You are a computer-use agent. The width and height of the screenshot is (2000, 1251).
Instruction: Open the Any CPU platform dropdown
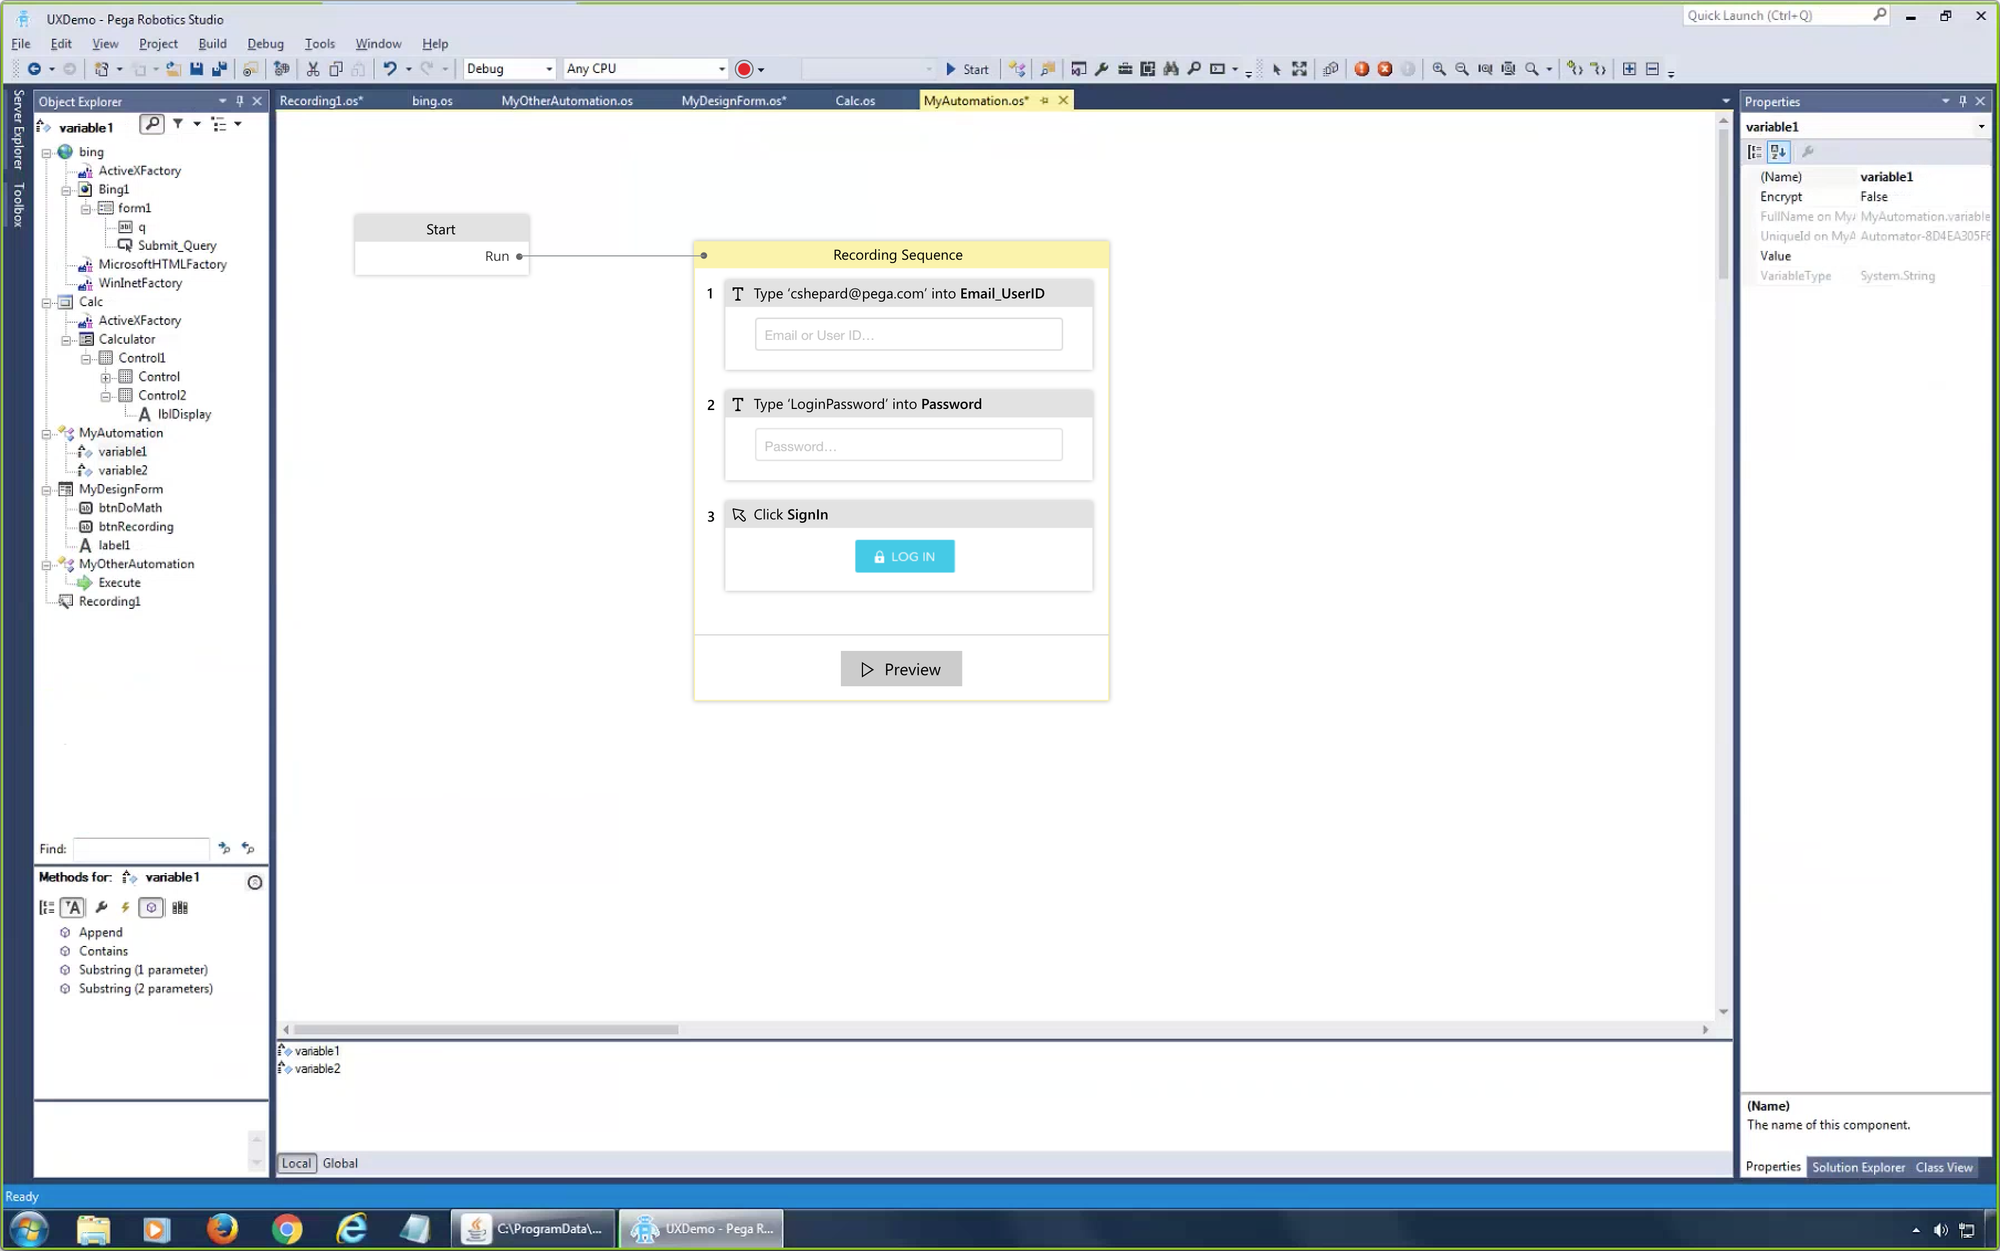pyautogui.click(x=721, y=69)
